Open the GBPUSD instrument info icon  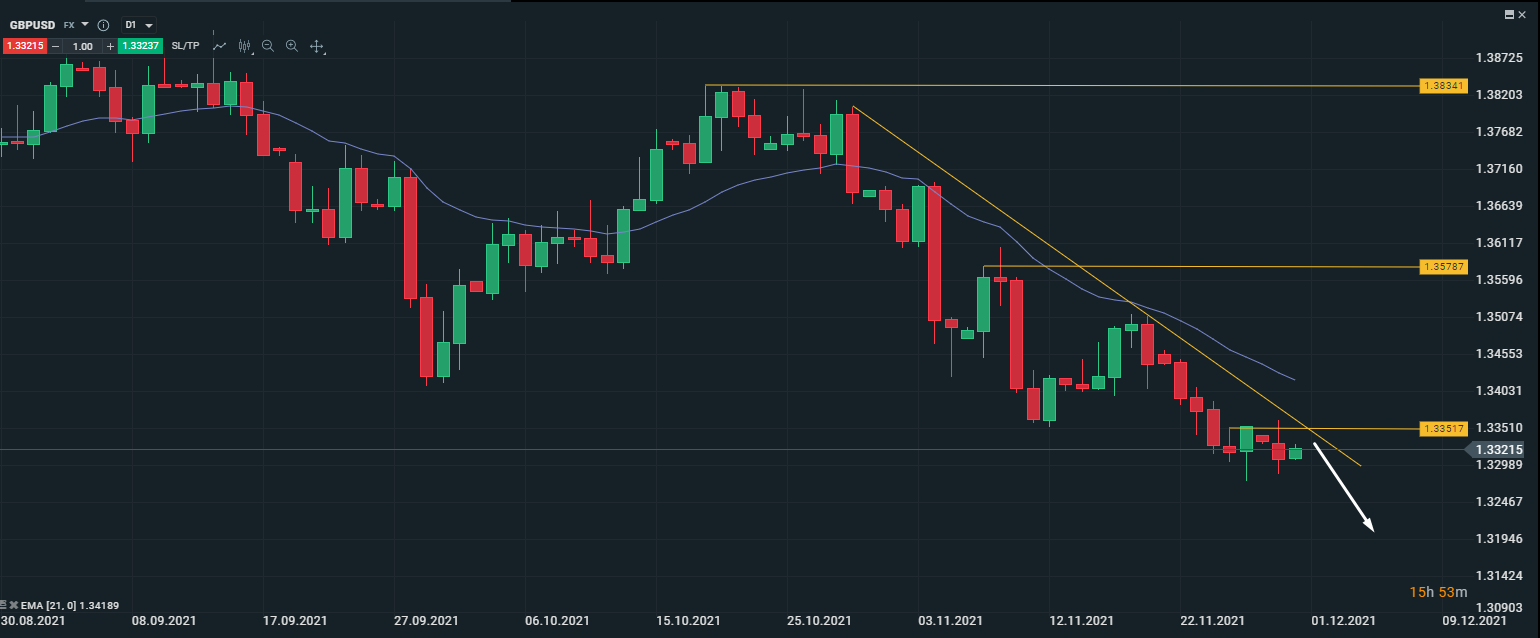[x=103, y=24]
